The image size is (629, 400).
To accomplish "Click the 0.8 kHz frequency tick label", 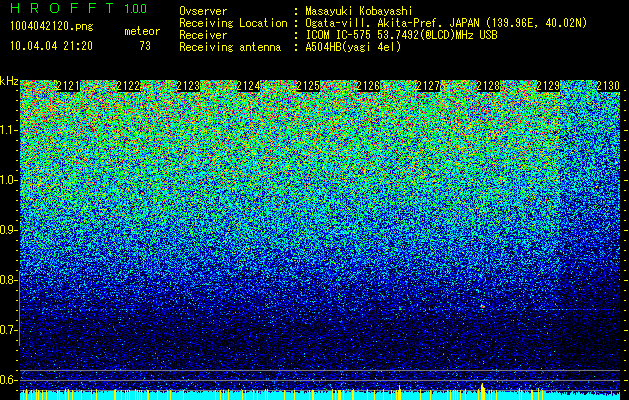I will (x=7, y=280).
